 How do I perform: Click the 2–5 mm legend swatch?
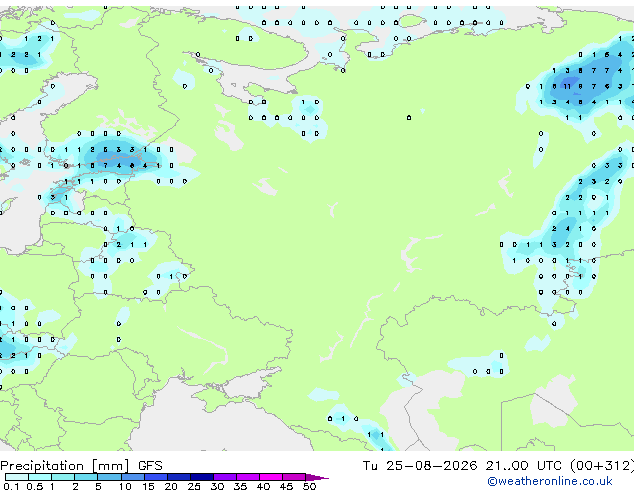click(86, 477)
